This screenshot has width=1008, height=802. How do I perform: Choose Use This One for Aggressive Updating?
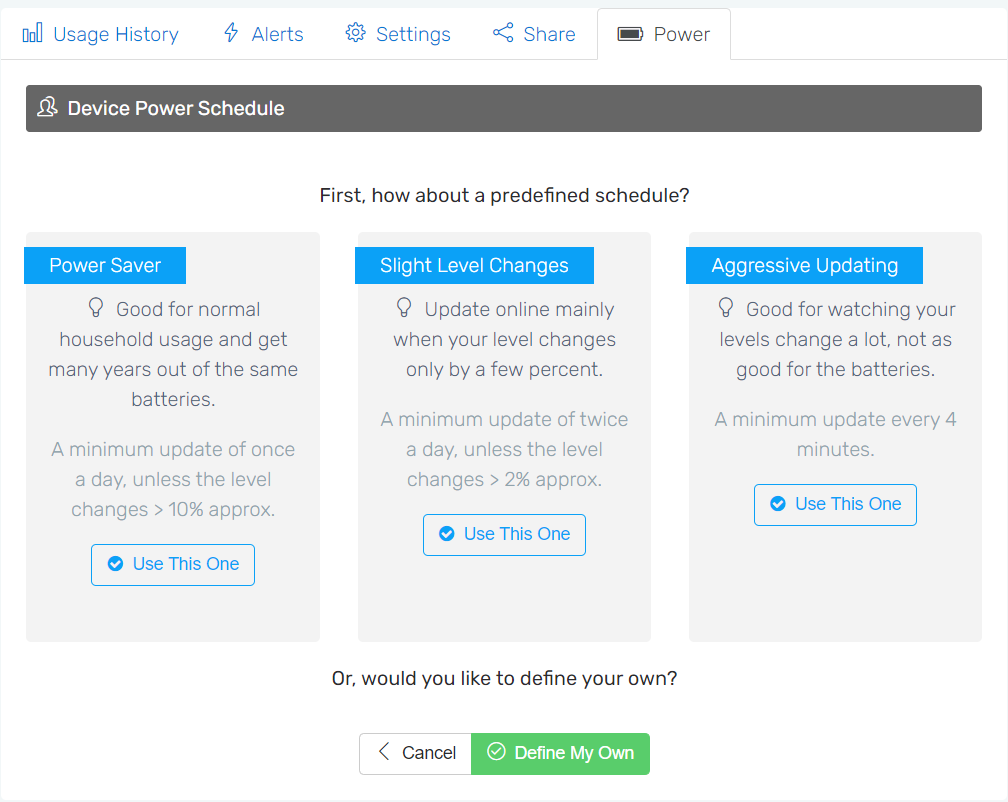pyautogui.click(x=835, y=504)
